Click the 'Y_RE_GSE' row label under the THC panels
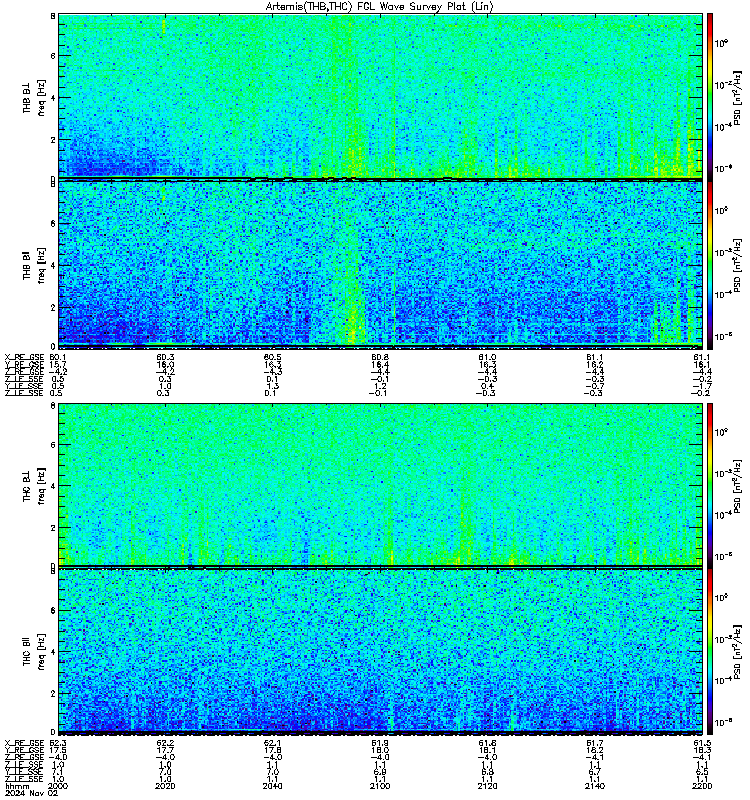750x800 pixels. pyautogui.click(x=24, y=751)
